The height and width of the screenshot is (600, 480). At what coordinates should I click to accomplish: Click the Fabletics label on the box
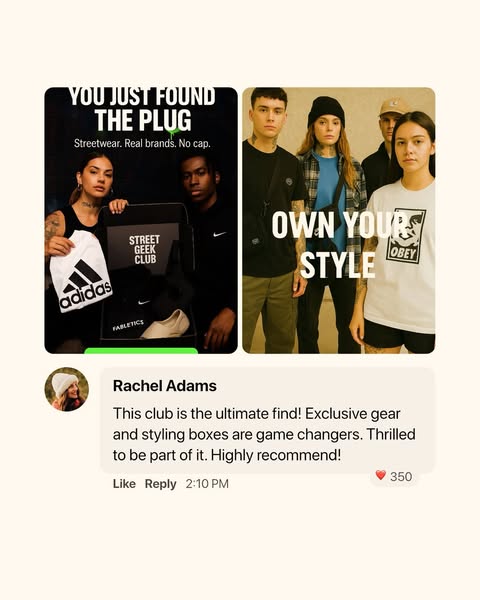(x=128, y=325)
